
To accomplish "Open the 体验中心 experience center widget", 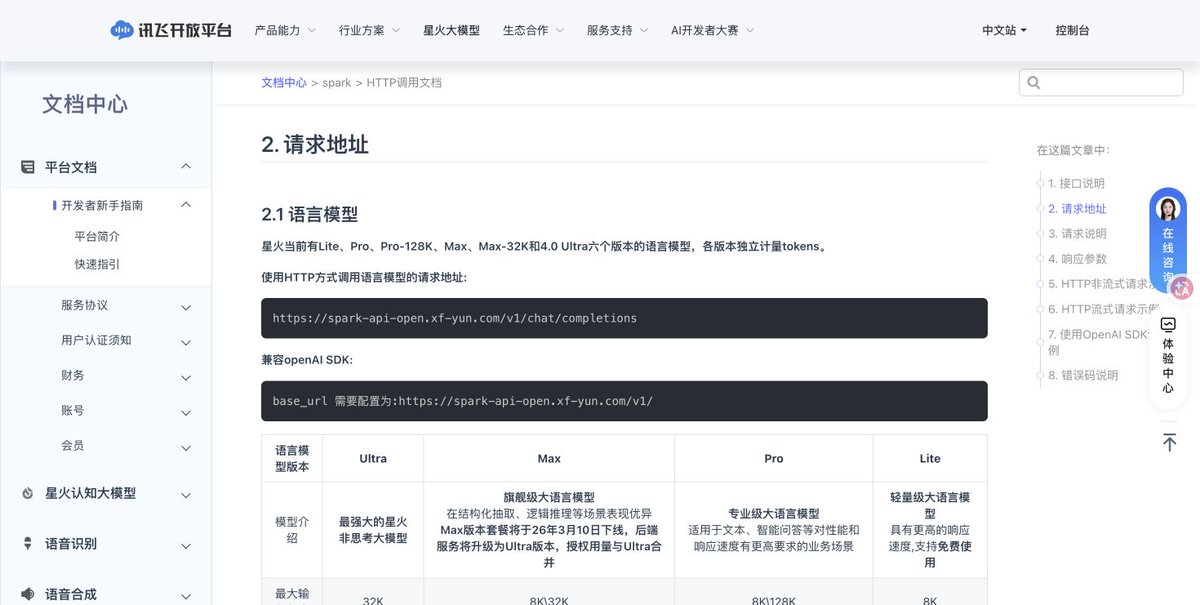I will (1168, 355).
